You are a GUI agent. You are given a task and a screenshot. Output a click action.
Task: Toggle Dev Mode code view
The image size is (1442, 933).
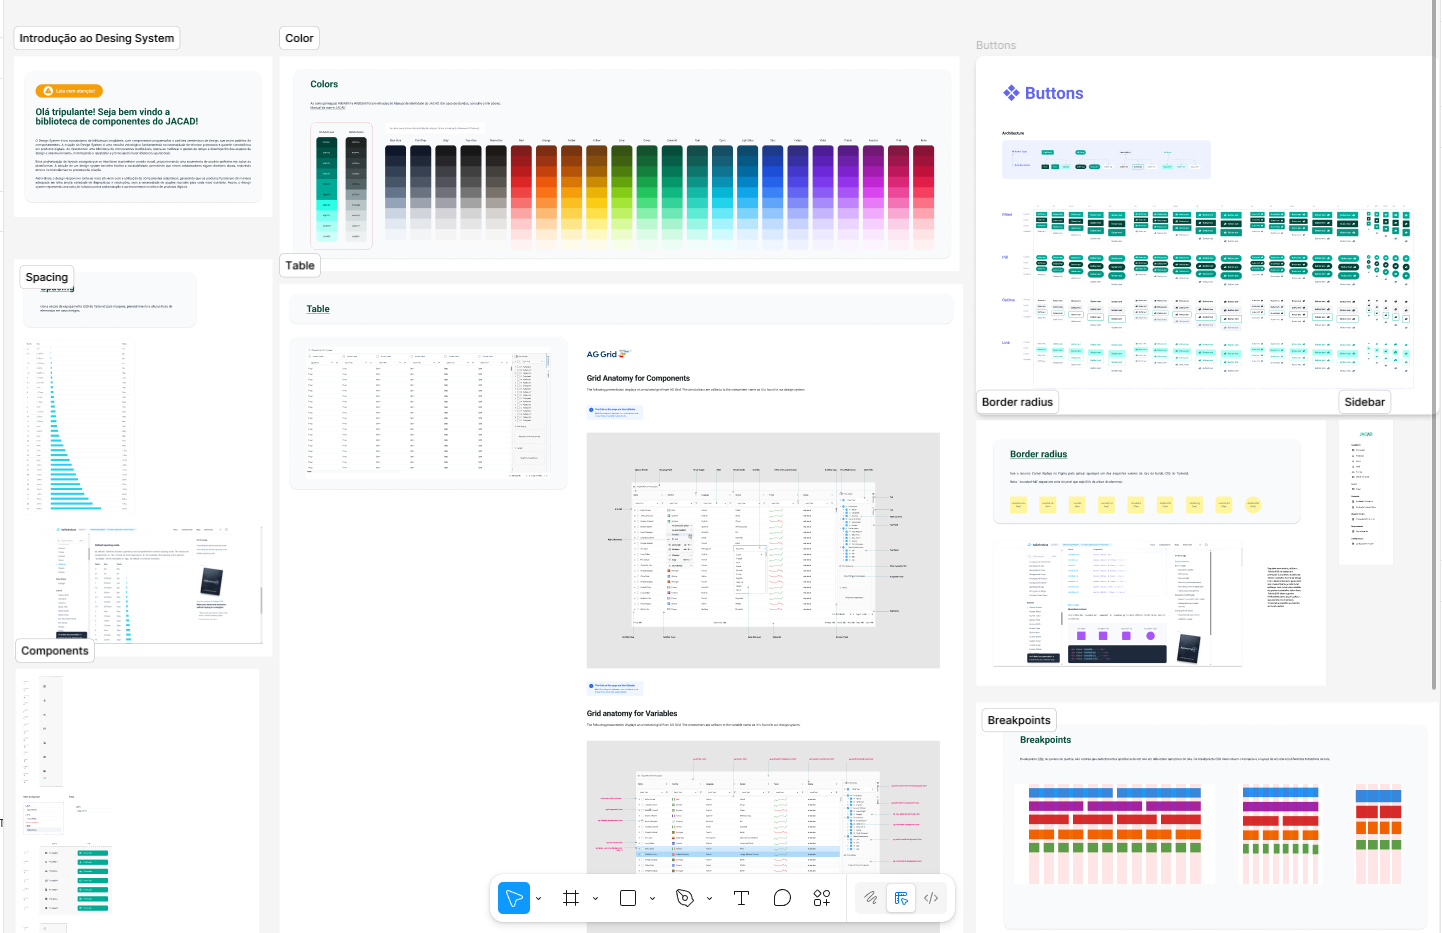[x=931, y=898]
